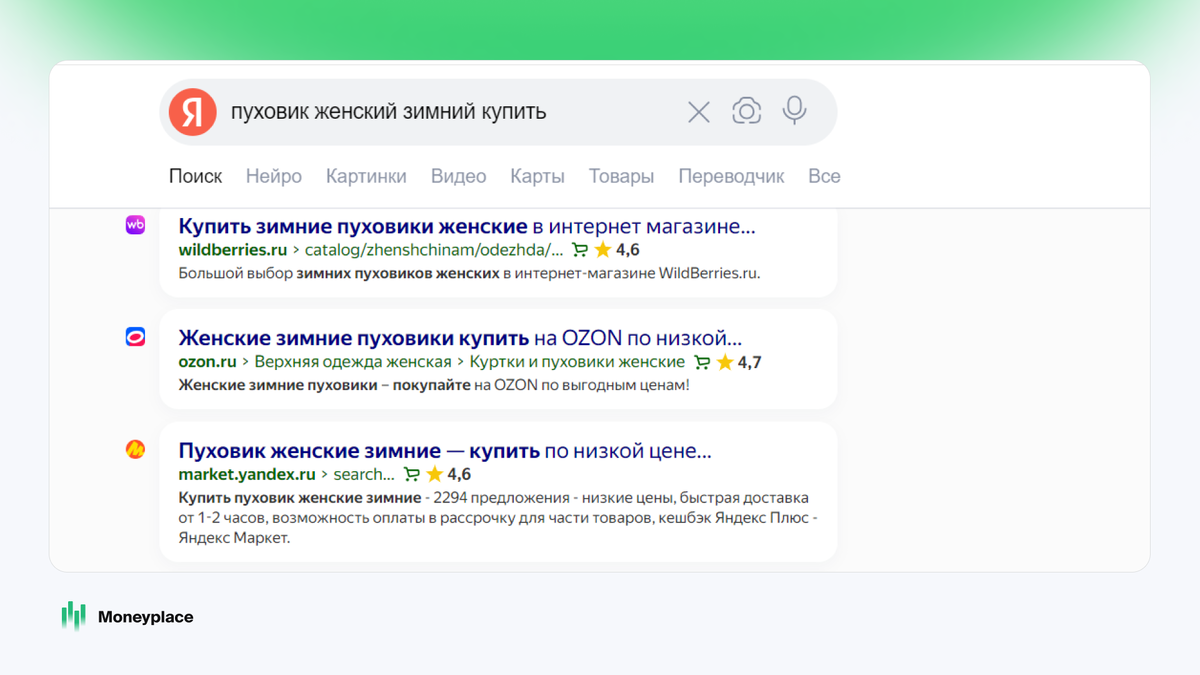
Task: Open catalog/zhenshchinam/odezhda breadcrumb link
Action: point(434,250)
